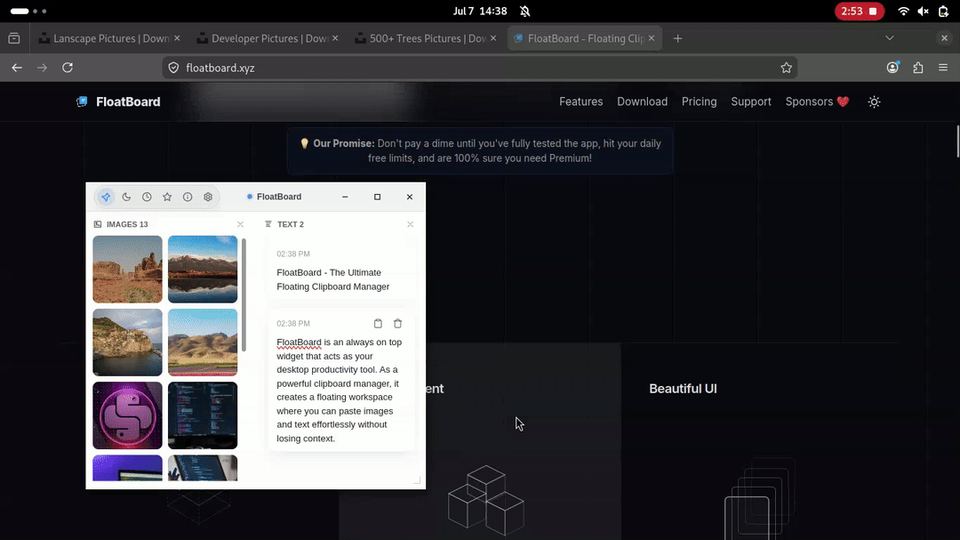Open the Features nav link
This screenshot has height=540, width=960.
[581, 102]
